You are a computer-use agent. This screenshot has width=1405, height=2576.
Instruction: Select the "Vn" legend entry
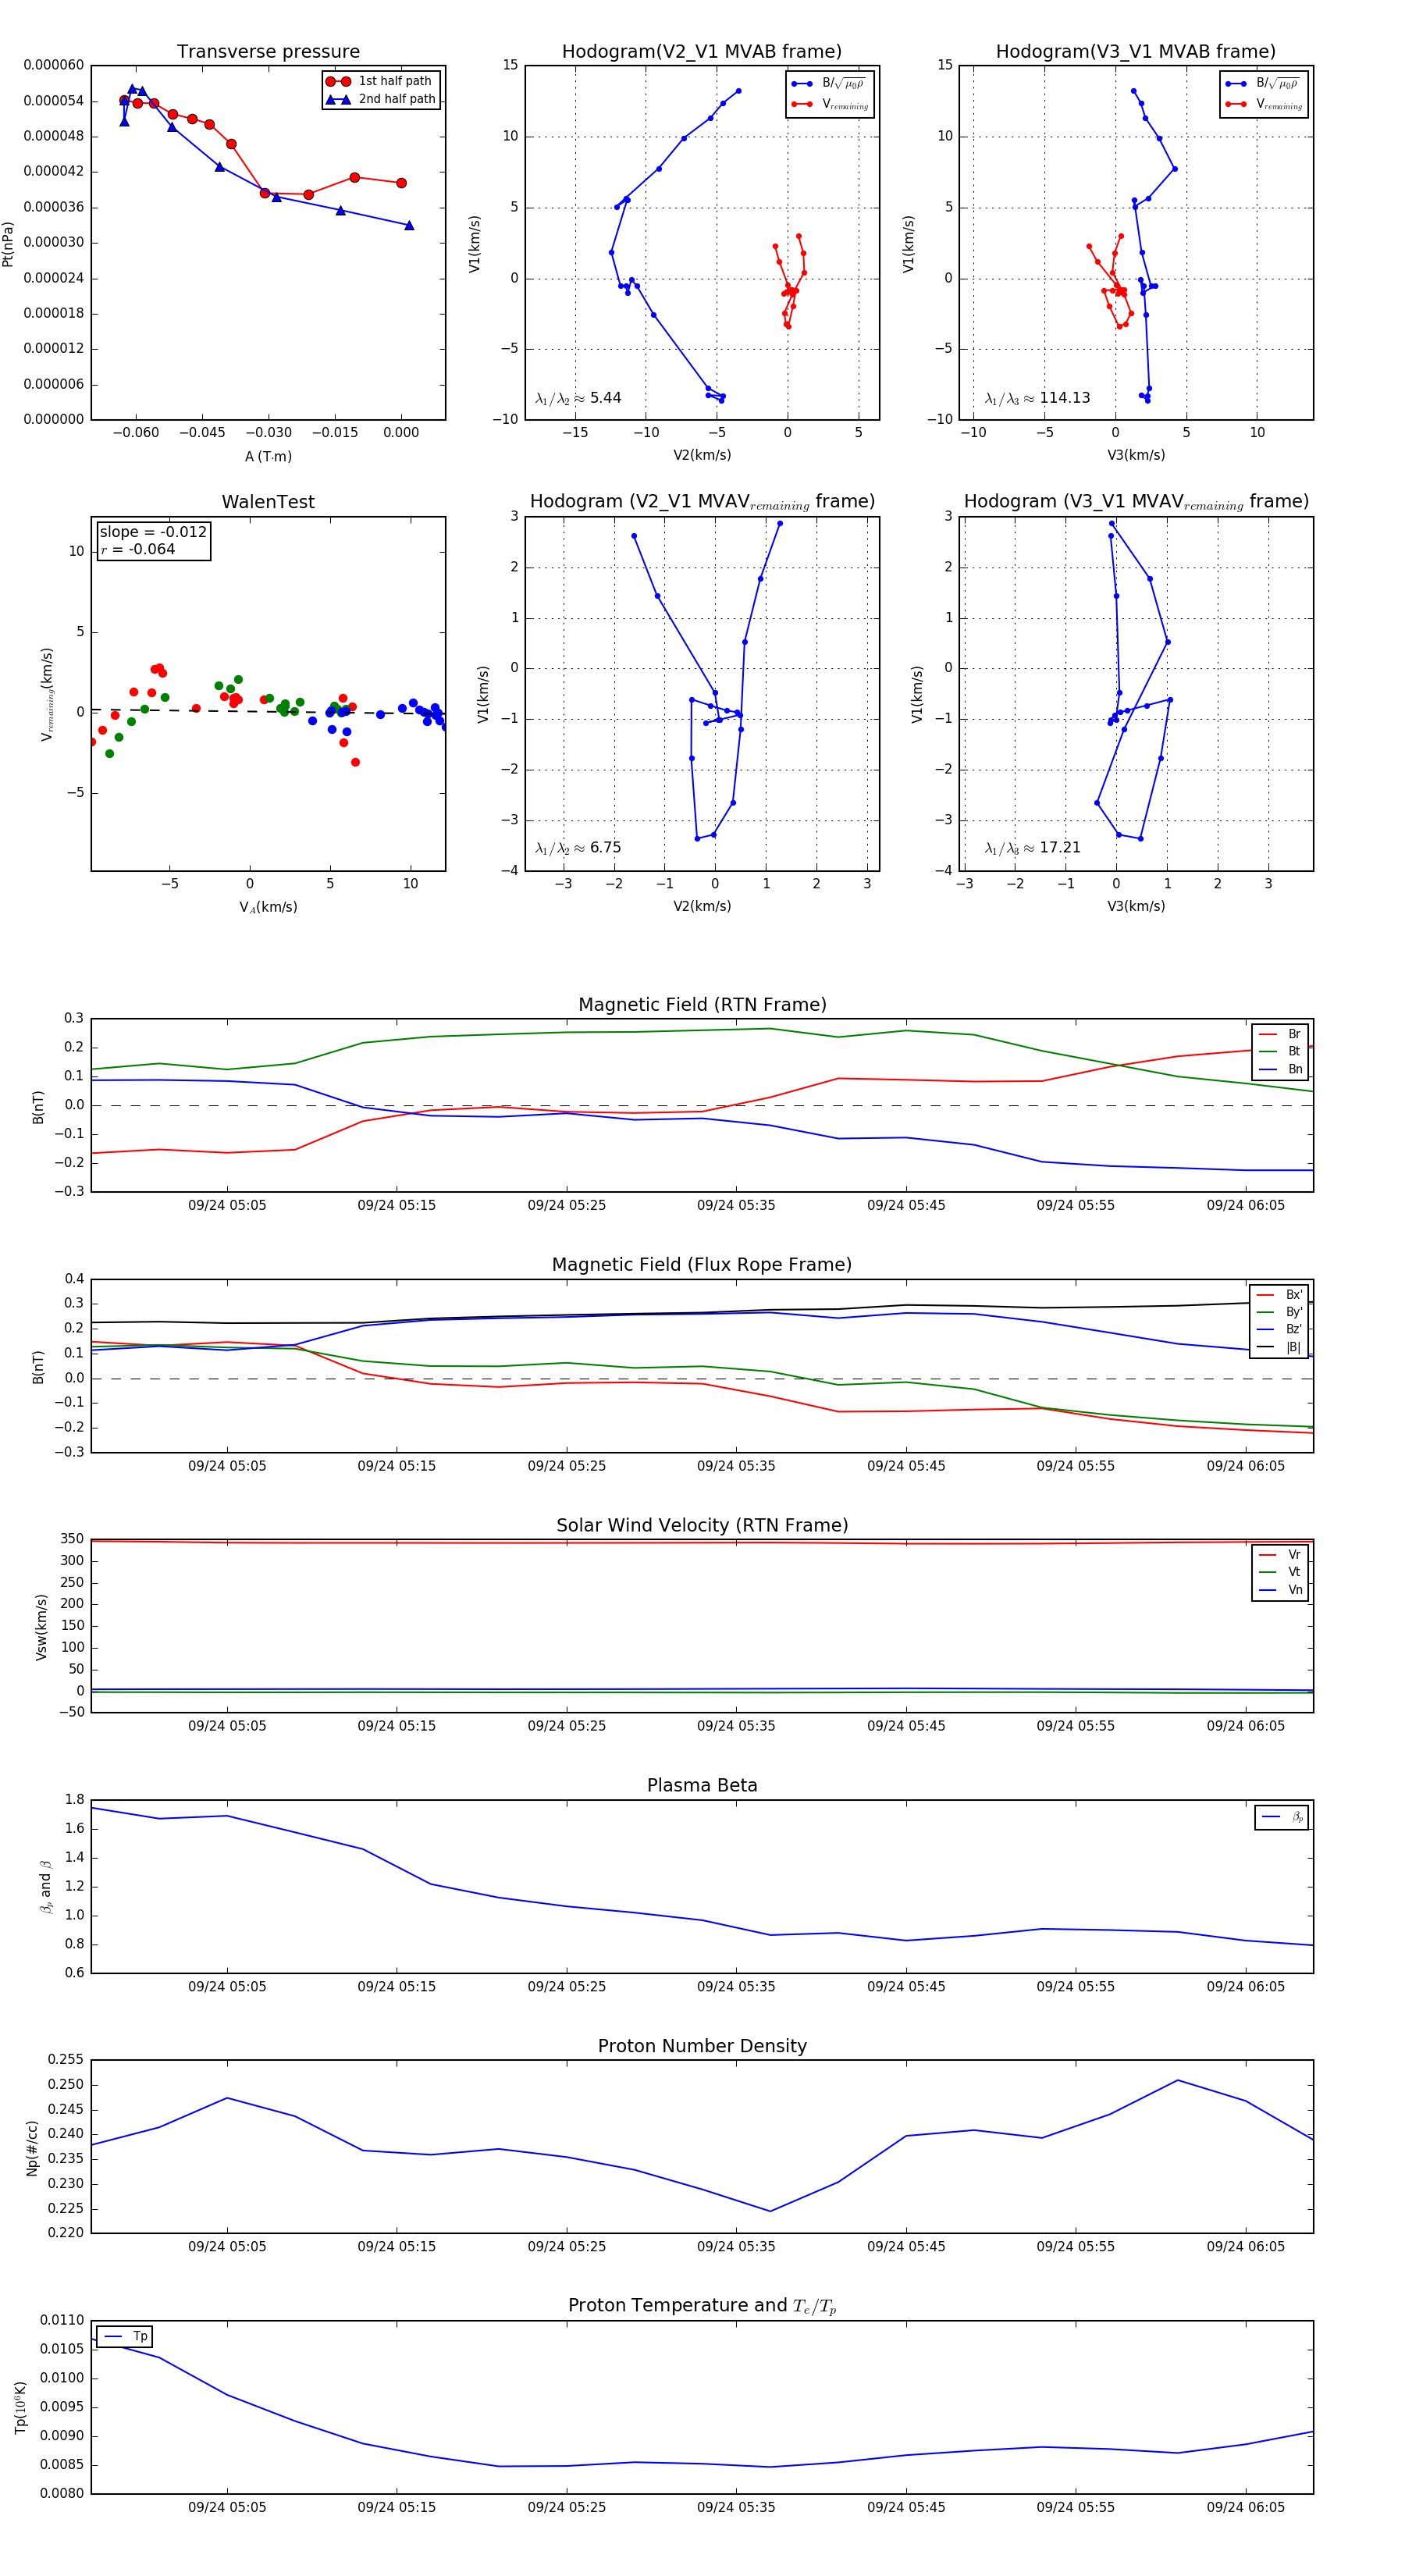click(x=1280, y=1590)
